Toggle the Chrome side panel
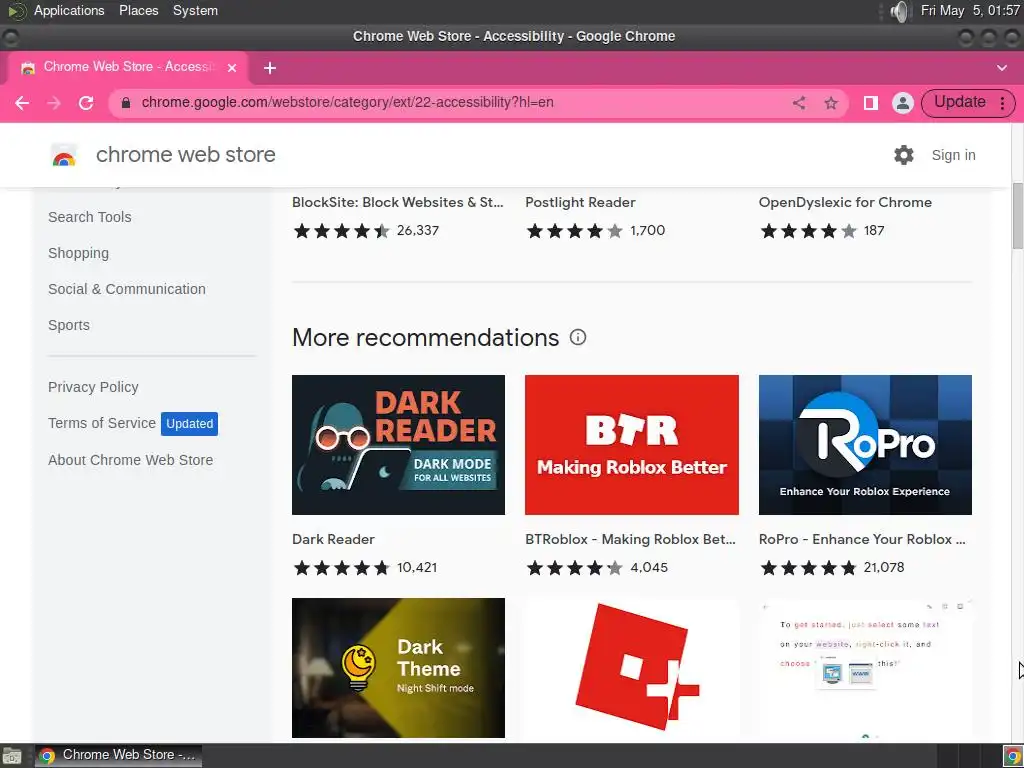 coord(871,103)
